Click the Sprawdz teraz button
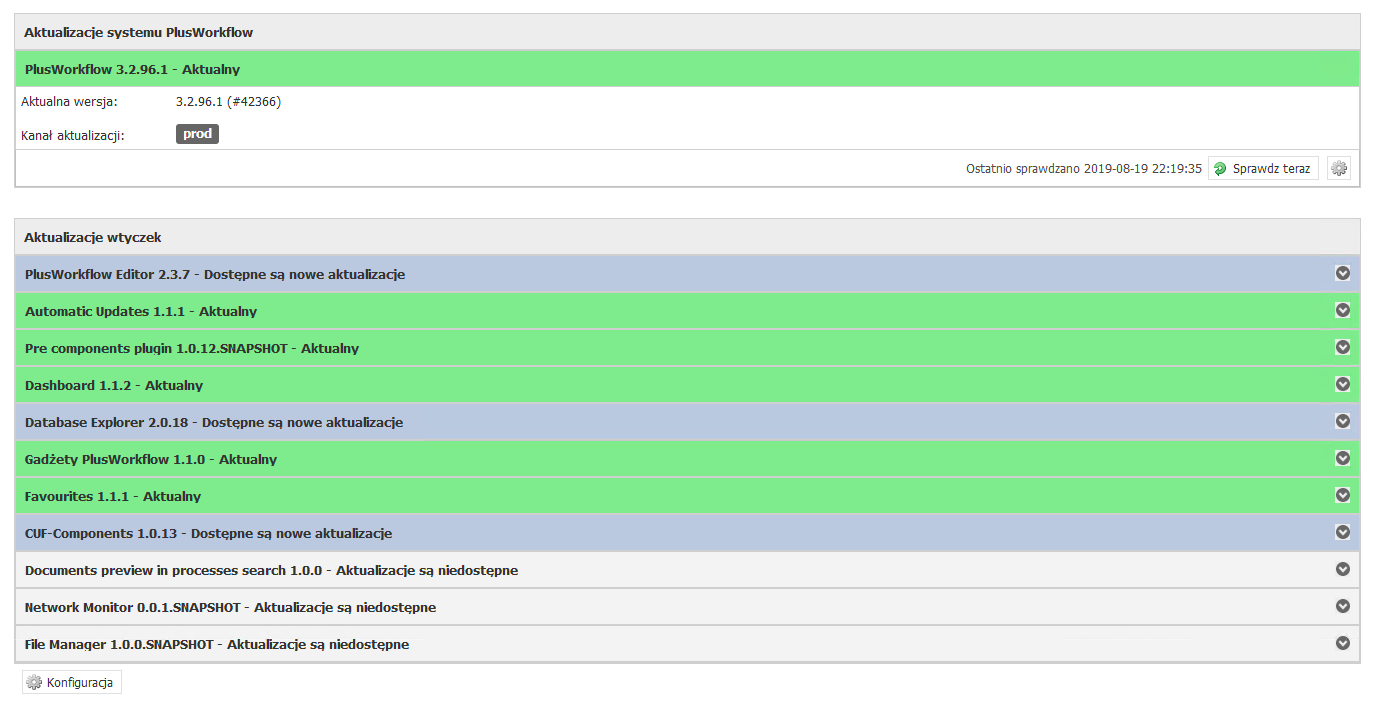 click(x=1263, y=169)
